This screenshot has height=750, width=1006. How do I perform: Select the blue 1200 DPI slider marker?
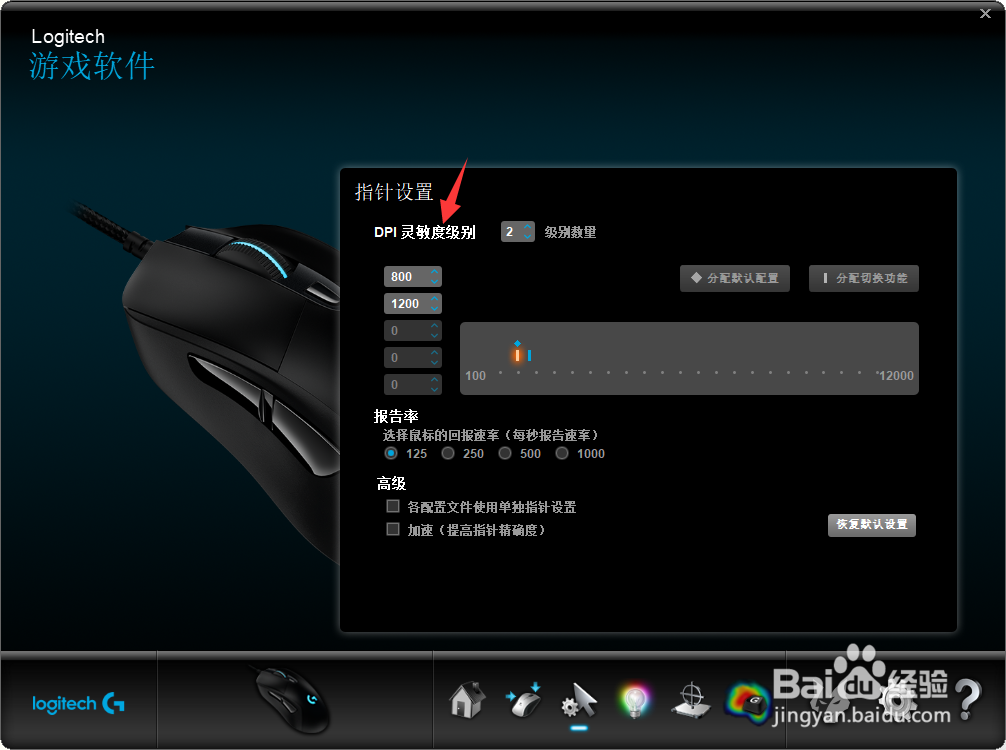point(529,355)
